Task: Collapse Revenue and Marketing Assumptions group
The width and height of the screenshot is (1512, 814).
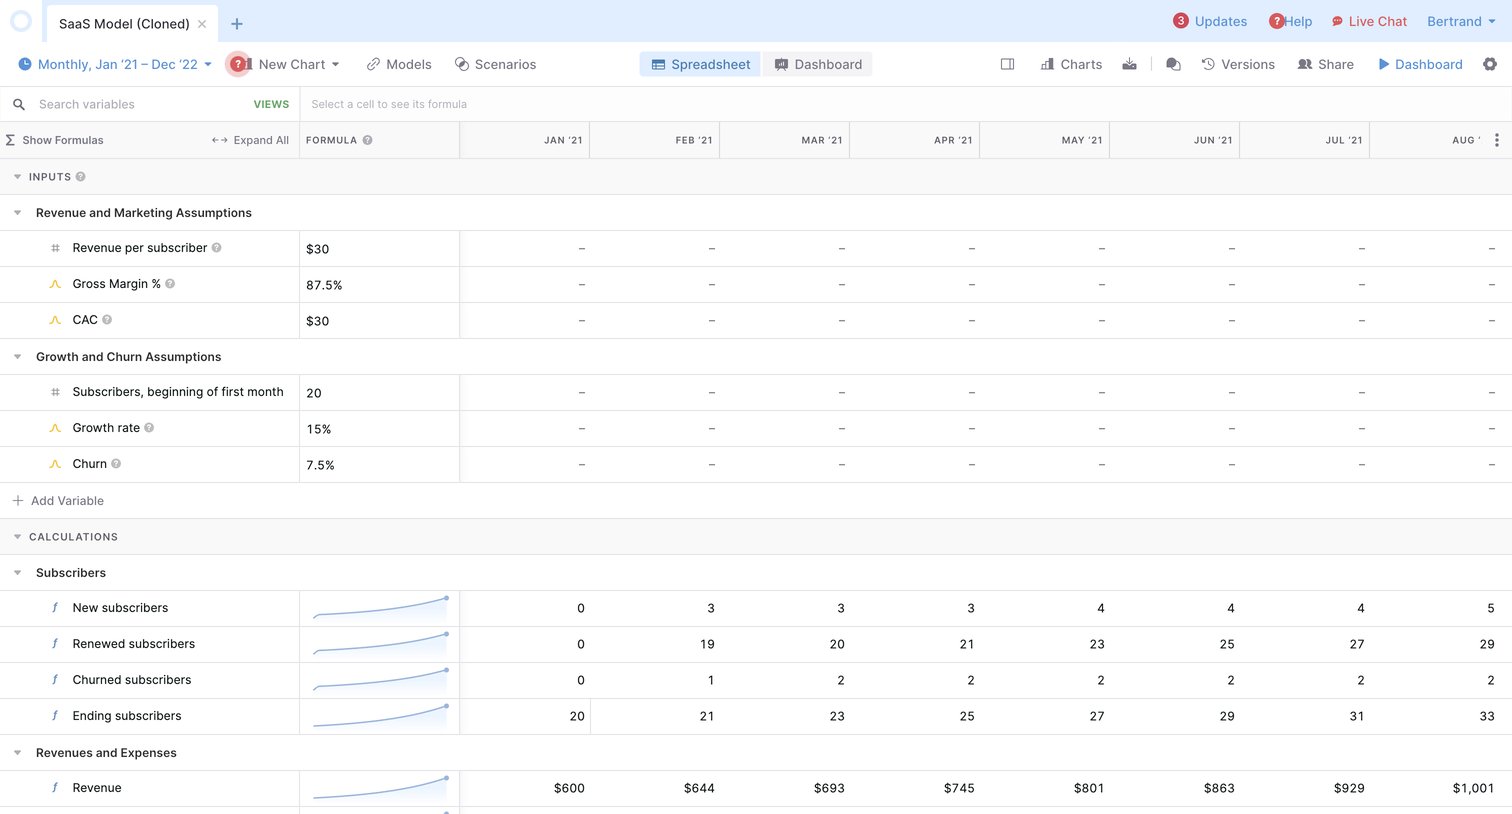Action: click(17, 213)
